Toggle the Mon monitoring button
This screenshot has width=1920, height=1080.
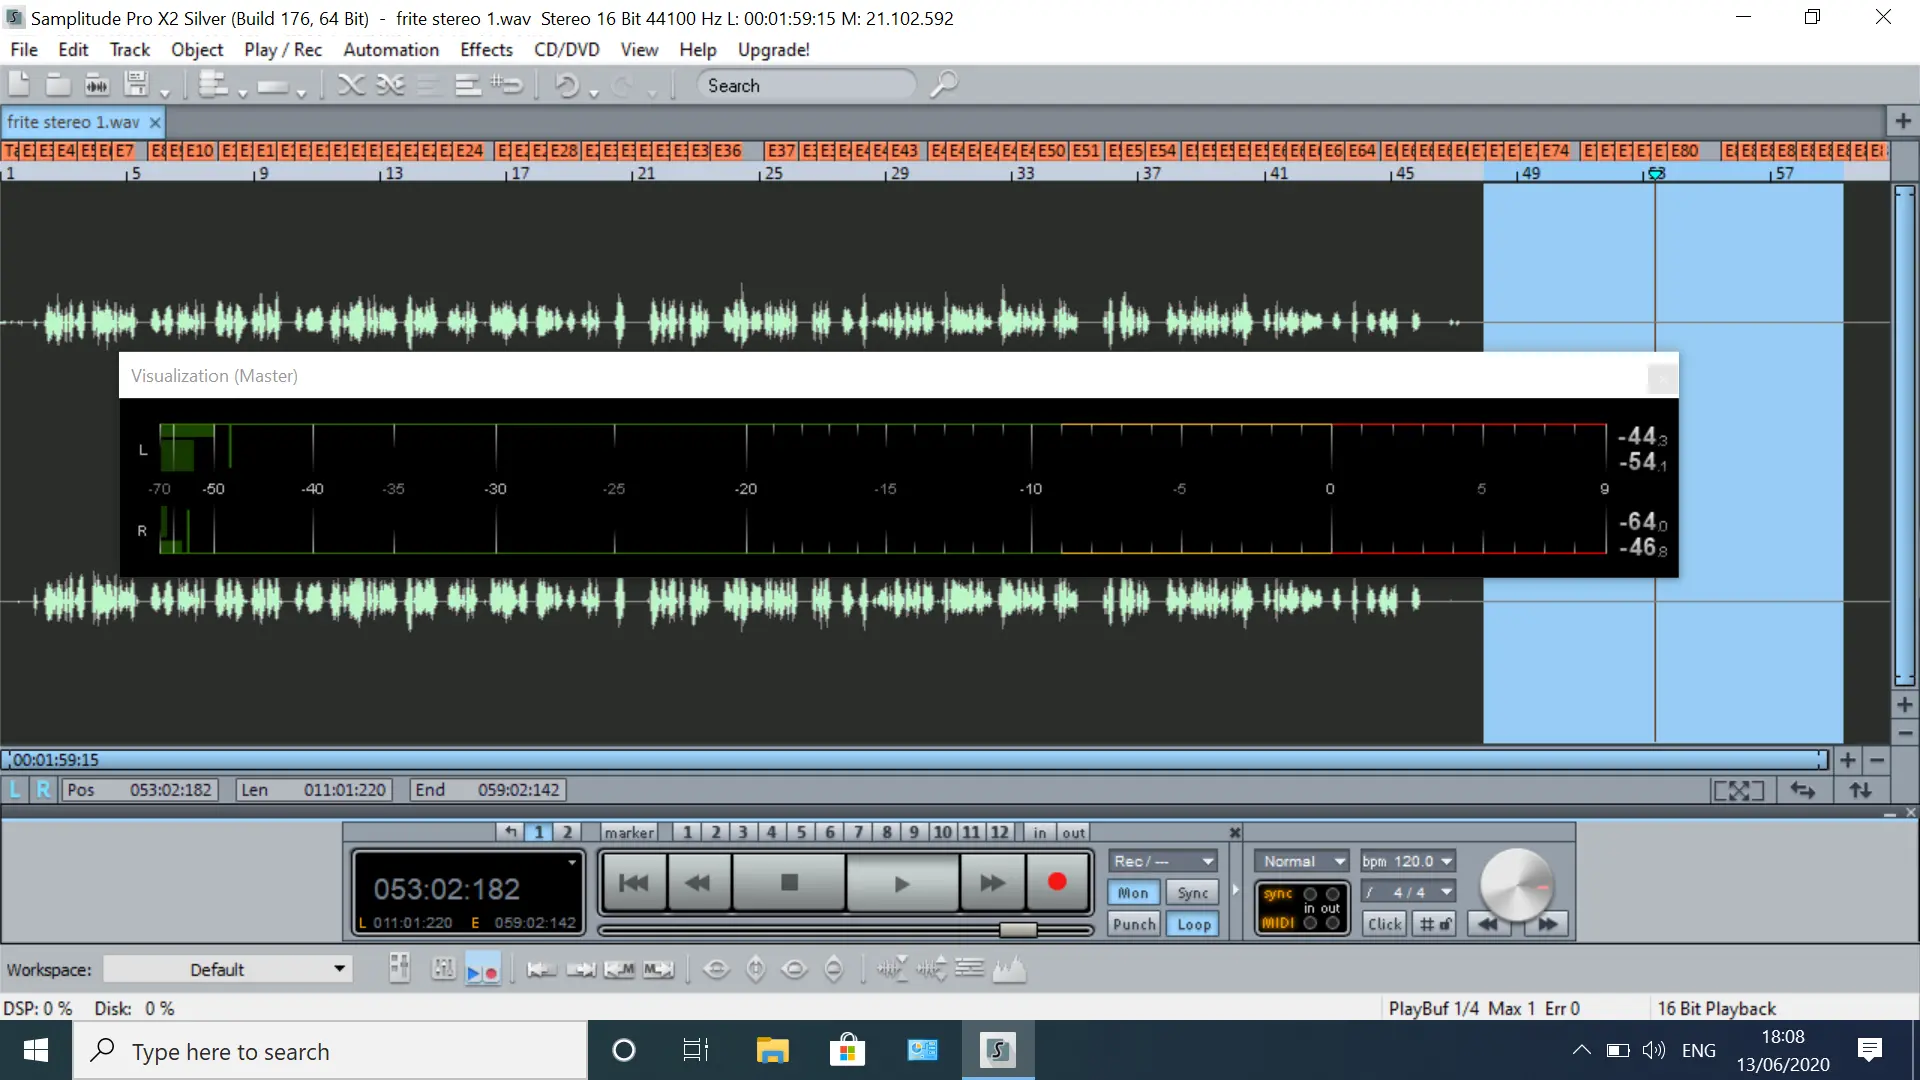coord(1133,893)
